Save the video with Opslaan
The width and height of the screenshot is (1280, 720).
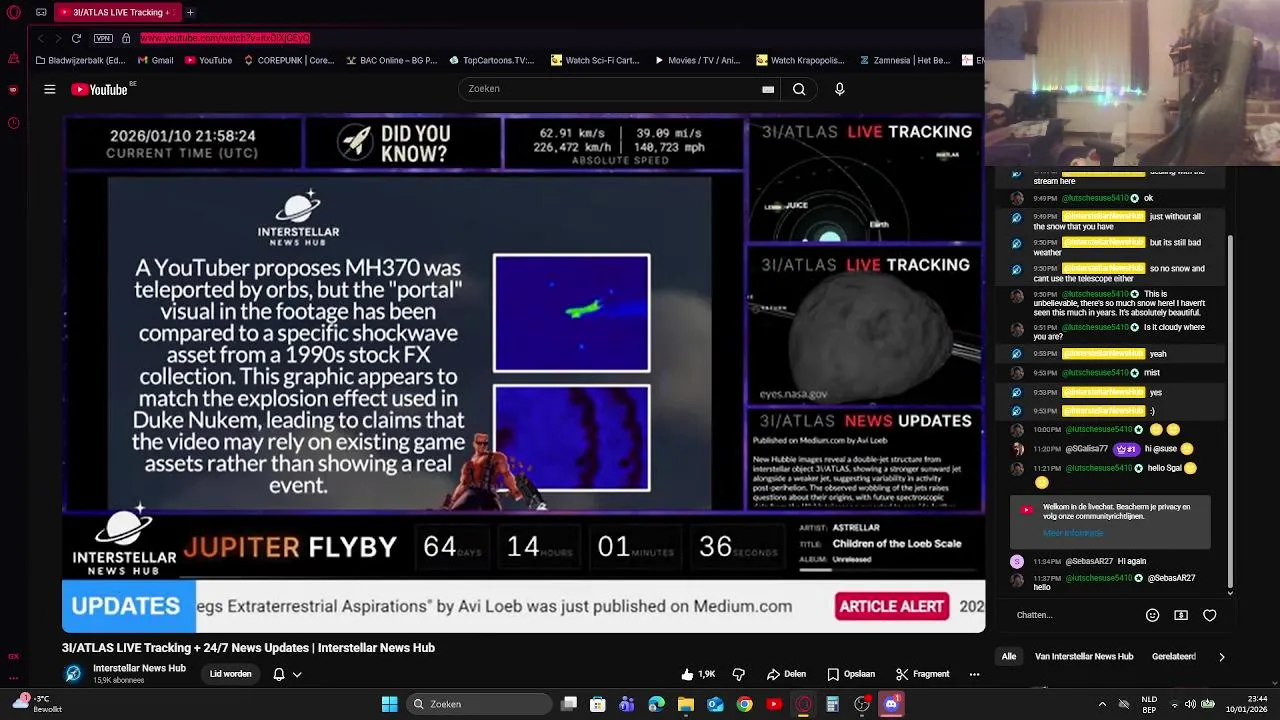pos(851,674)
